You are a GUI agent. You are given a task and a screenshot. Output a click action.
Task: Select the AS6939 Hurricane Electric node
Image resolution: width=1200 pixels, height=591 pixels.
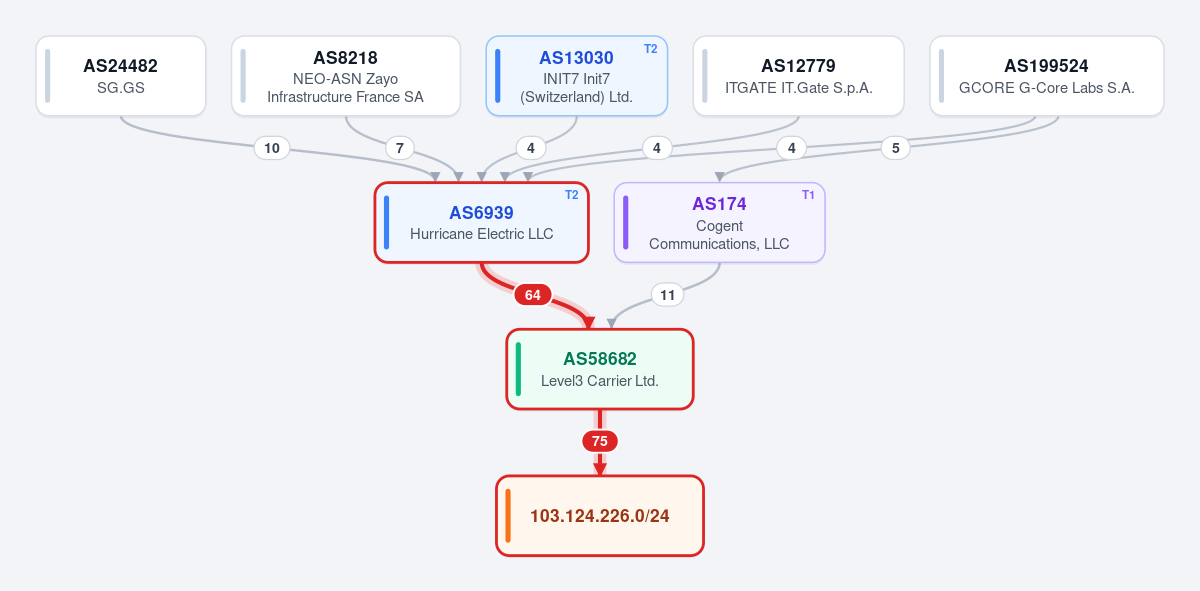point(482,223)
